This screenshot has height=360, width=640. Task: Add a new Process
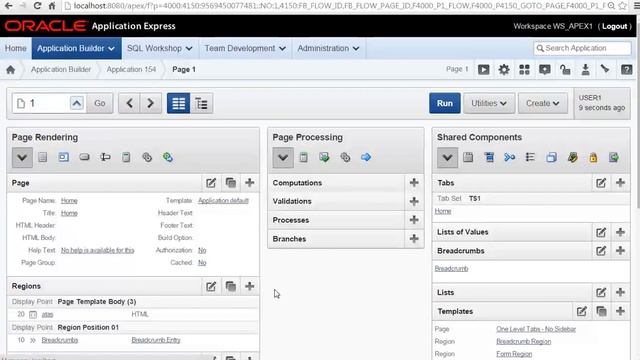point(414,220)
